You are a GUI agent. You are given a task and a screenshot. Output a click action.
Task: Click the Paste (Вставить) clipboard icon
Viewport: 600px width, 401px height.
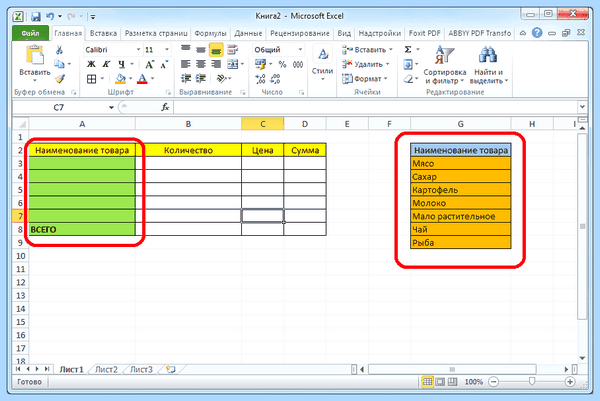point(34,55)
